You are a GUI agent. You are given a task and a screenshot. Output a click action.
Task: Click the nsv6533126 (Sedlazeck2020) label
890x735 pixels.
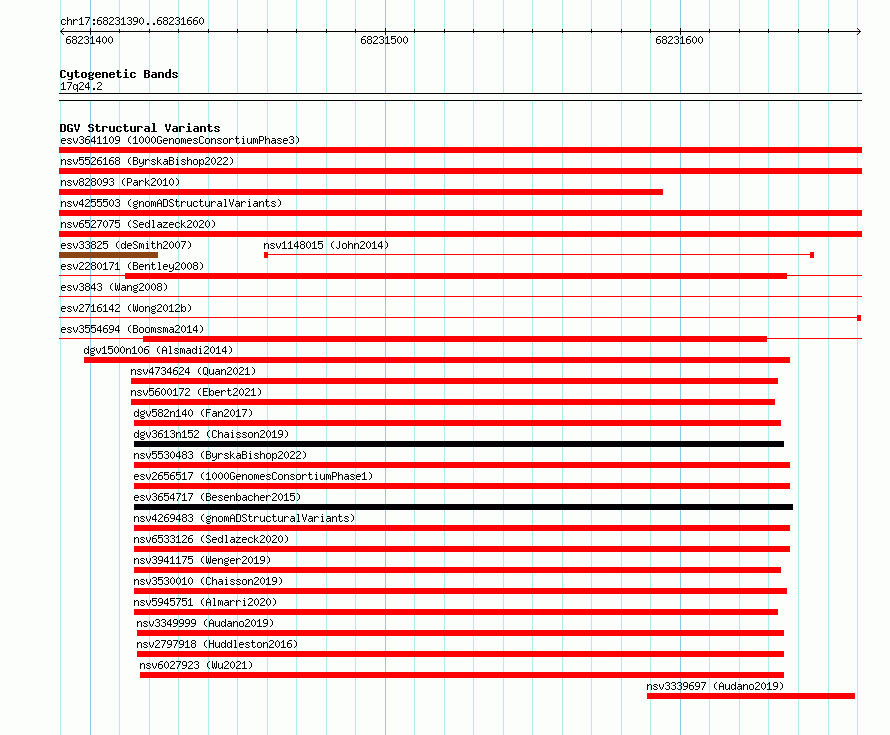tap(211, 539)
